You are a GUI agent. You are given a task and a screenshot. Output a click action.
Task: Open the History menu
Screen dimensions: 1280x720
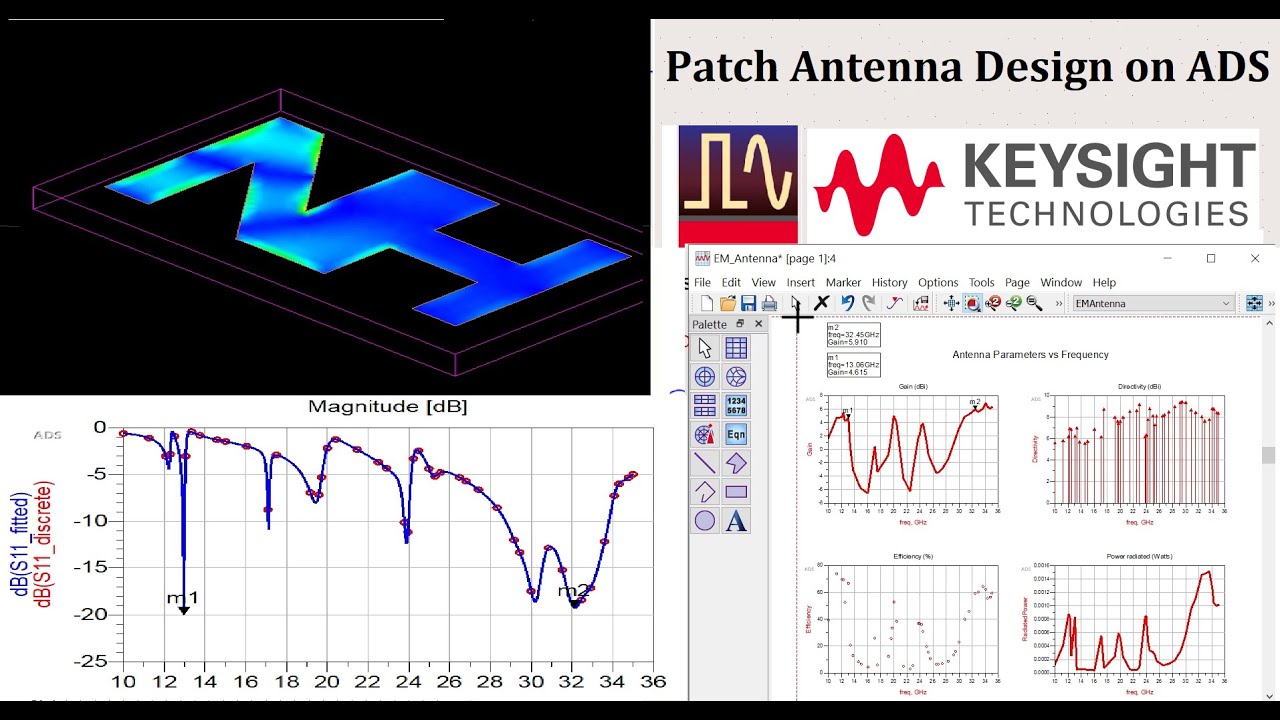889,282
